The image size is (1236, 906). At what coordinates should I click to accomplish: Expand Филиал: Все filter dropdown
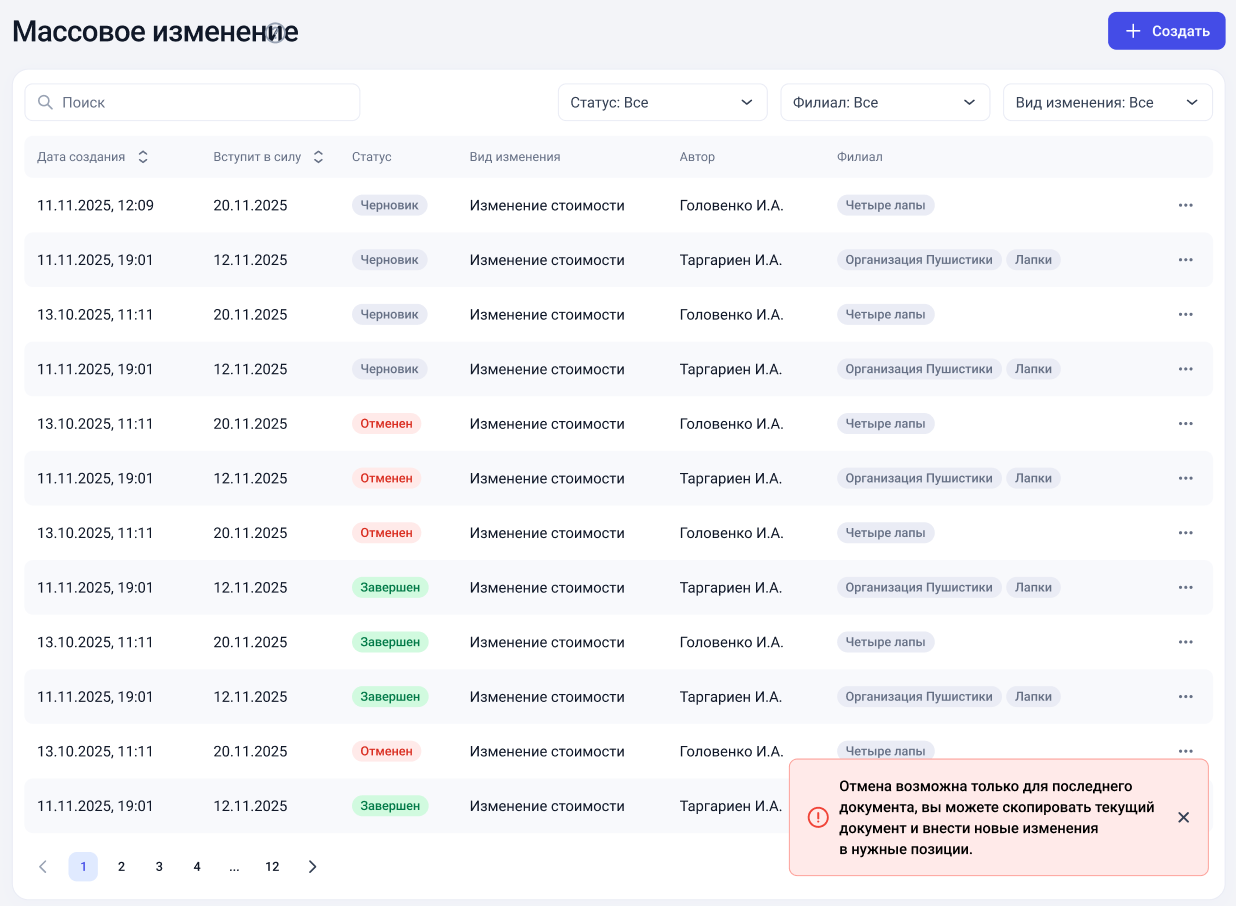[x=885, y=102]
